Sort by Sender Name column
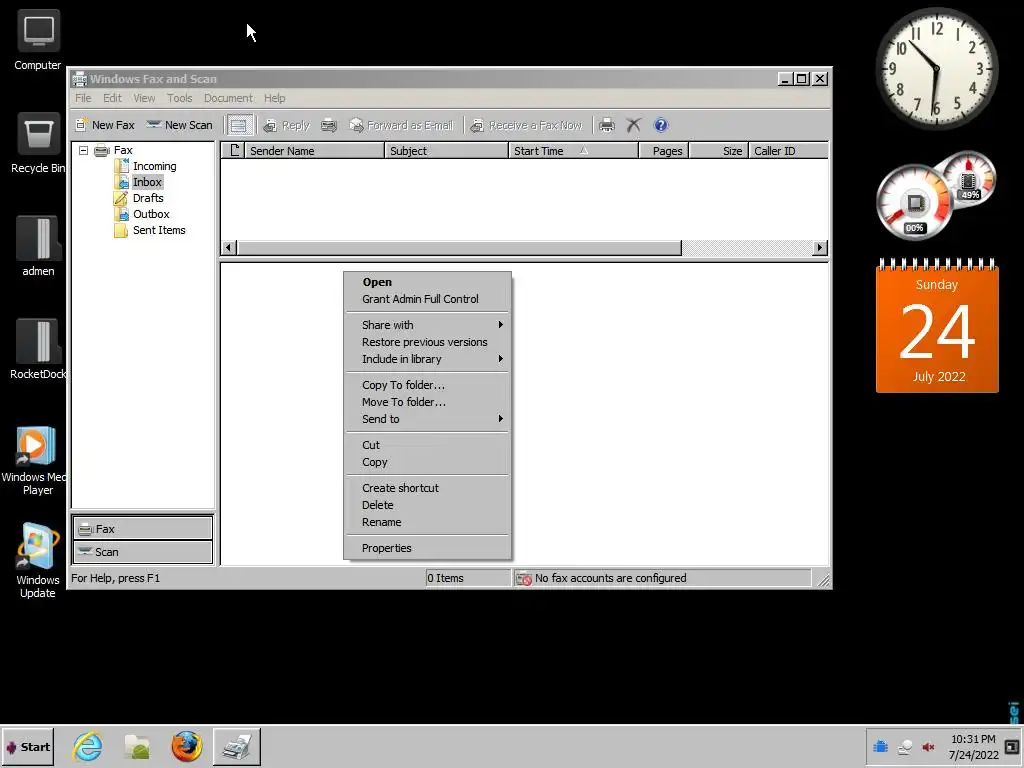The image size is (1024, 768). coord(315,151)
